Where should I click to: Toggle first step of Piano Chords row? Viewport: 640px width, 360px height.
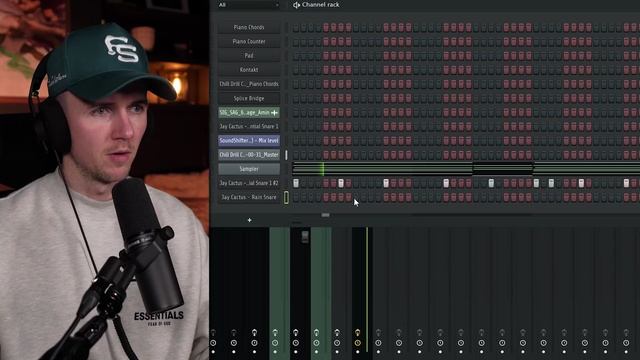(x=296, y=28)
